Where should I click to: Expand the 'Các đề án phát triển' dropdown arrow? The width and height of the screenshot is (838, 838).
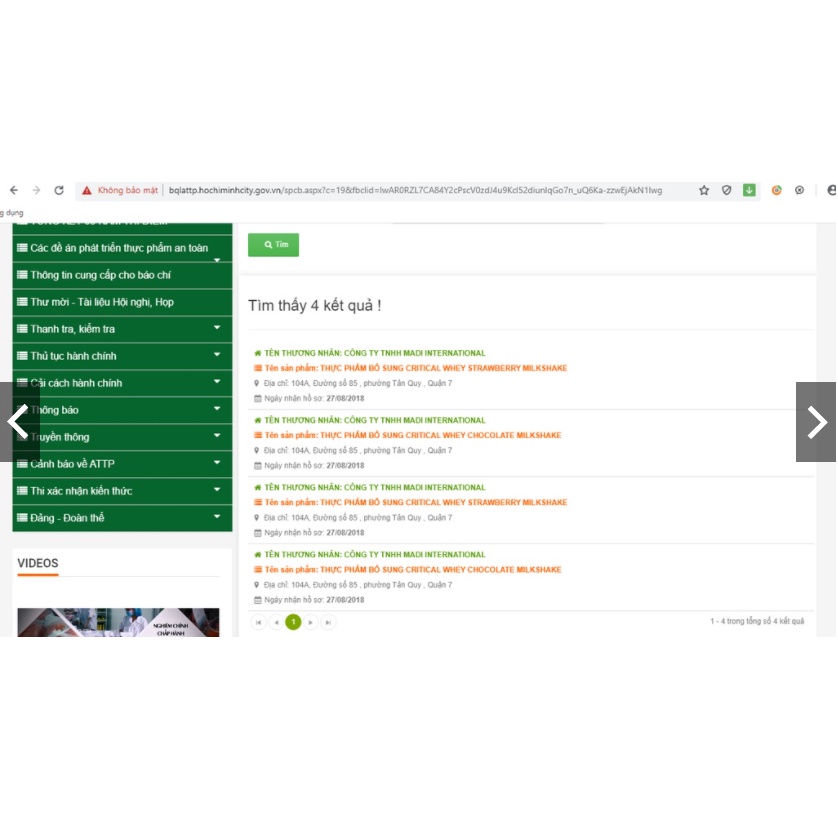217,260
